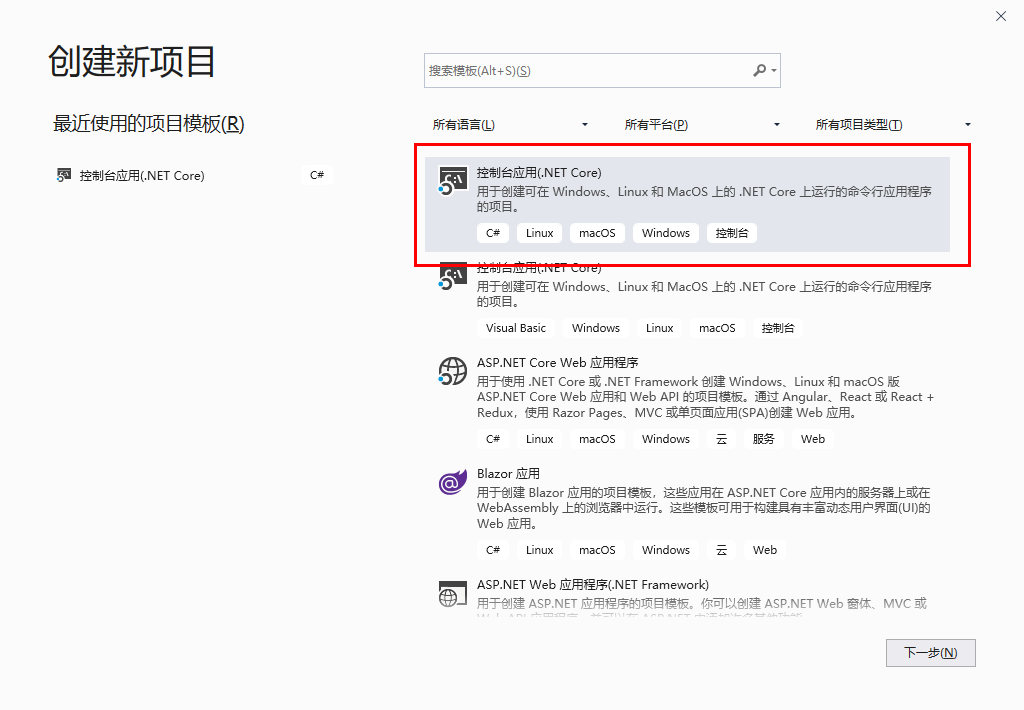Click the Blazor app purple icon

453,482
